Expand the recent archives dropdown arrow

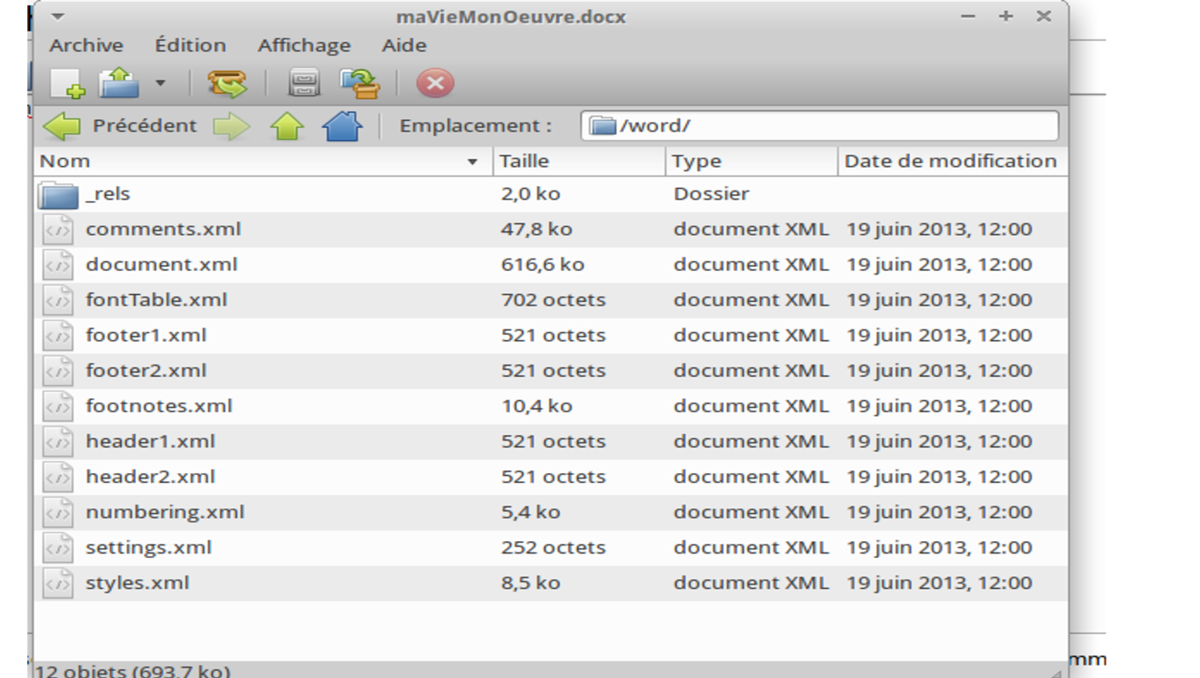[x=160, y=84]
